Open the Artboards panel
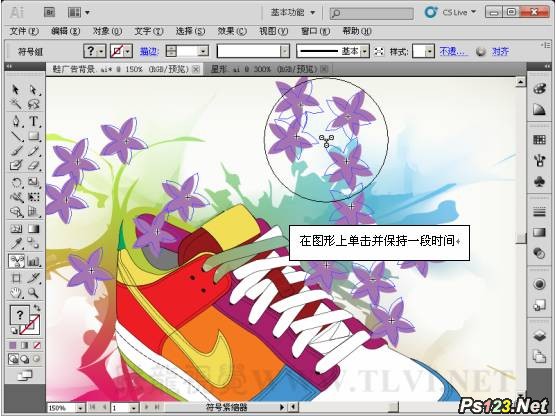This screenshot has height=416, width=556. tap(539, 356)
